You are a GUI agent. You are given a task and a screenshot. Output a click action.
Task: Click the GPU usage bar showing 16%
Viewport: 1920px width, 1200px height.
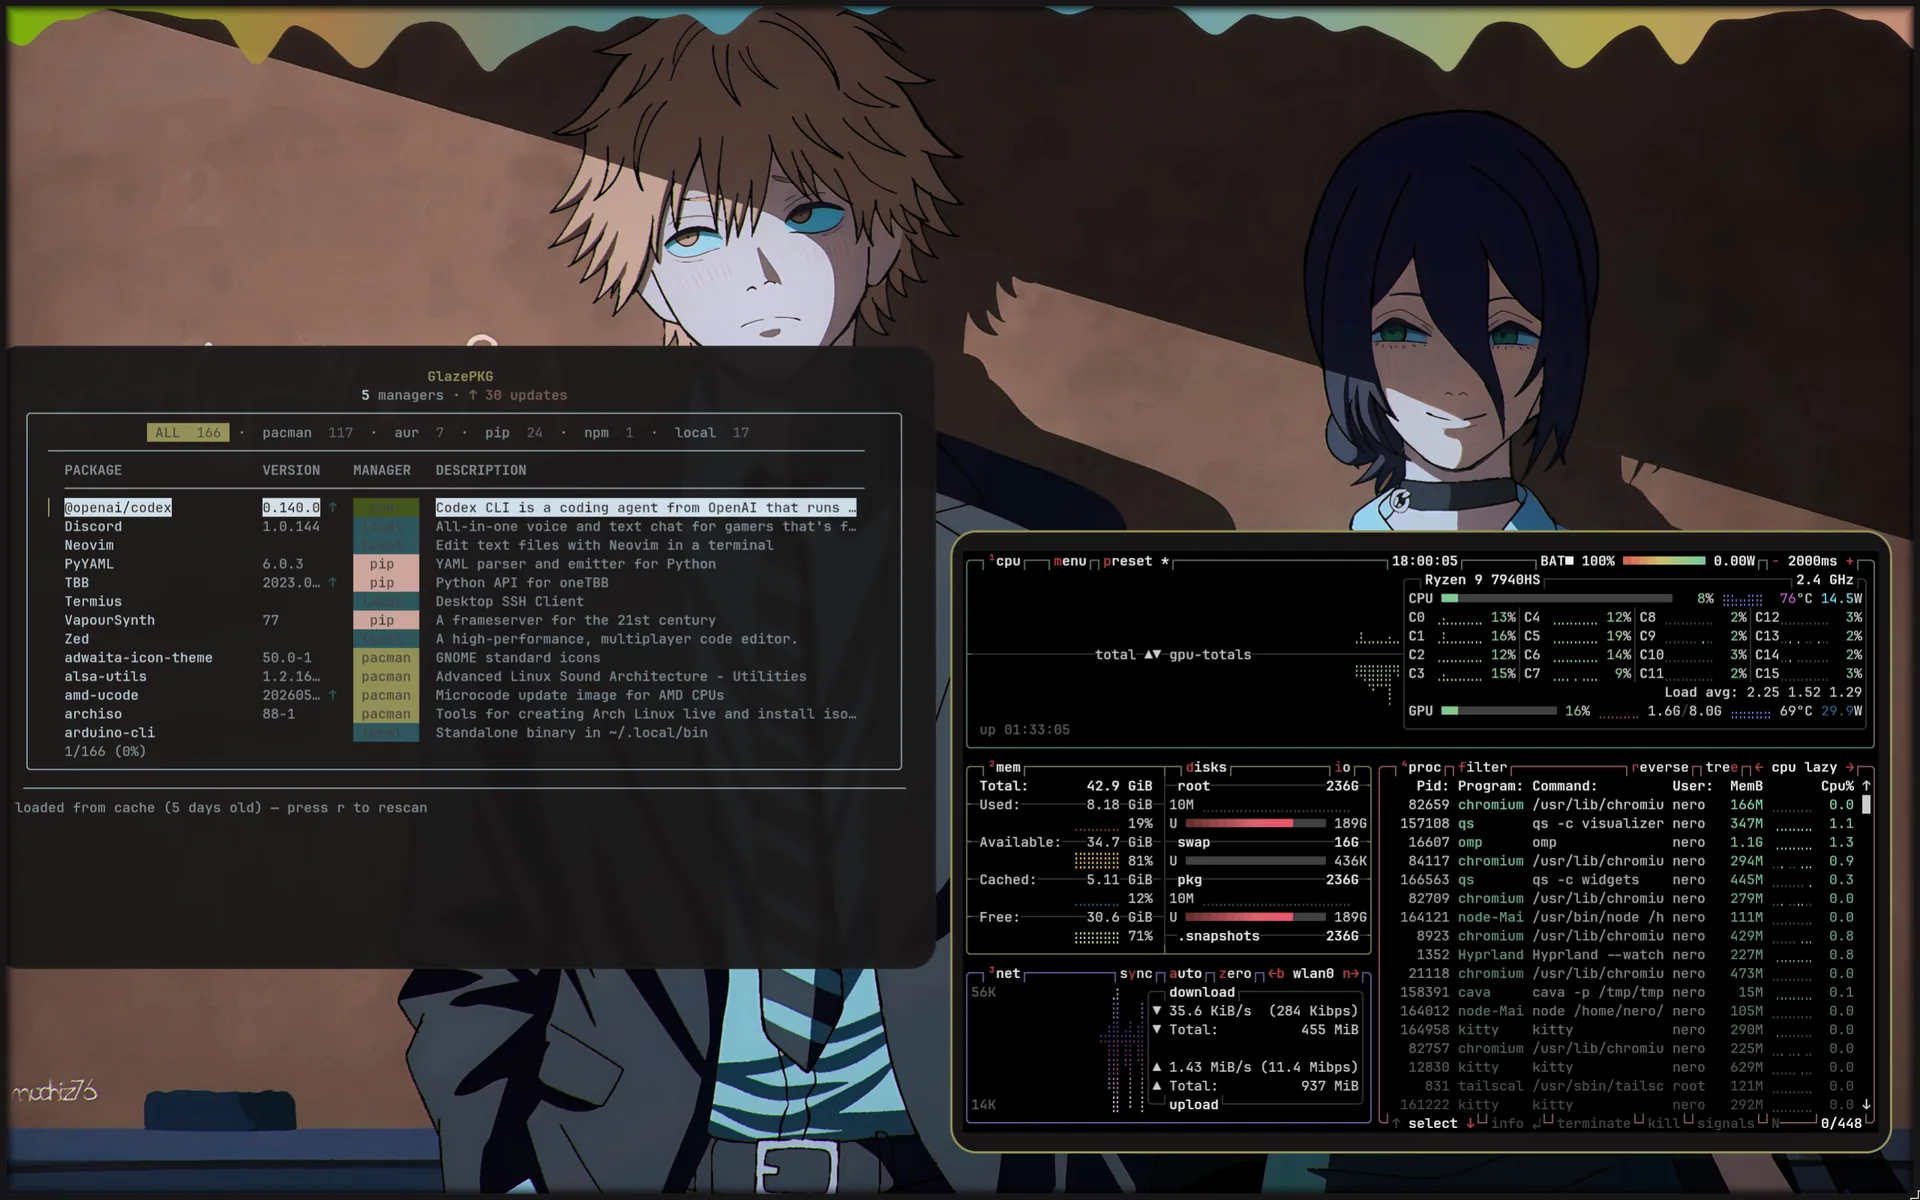(x=1499, y=711)
